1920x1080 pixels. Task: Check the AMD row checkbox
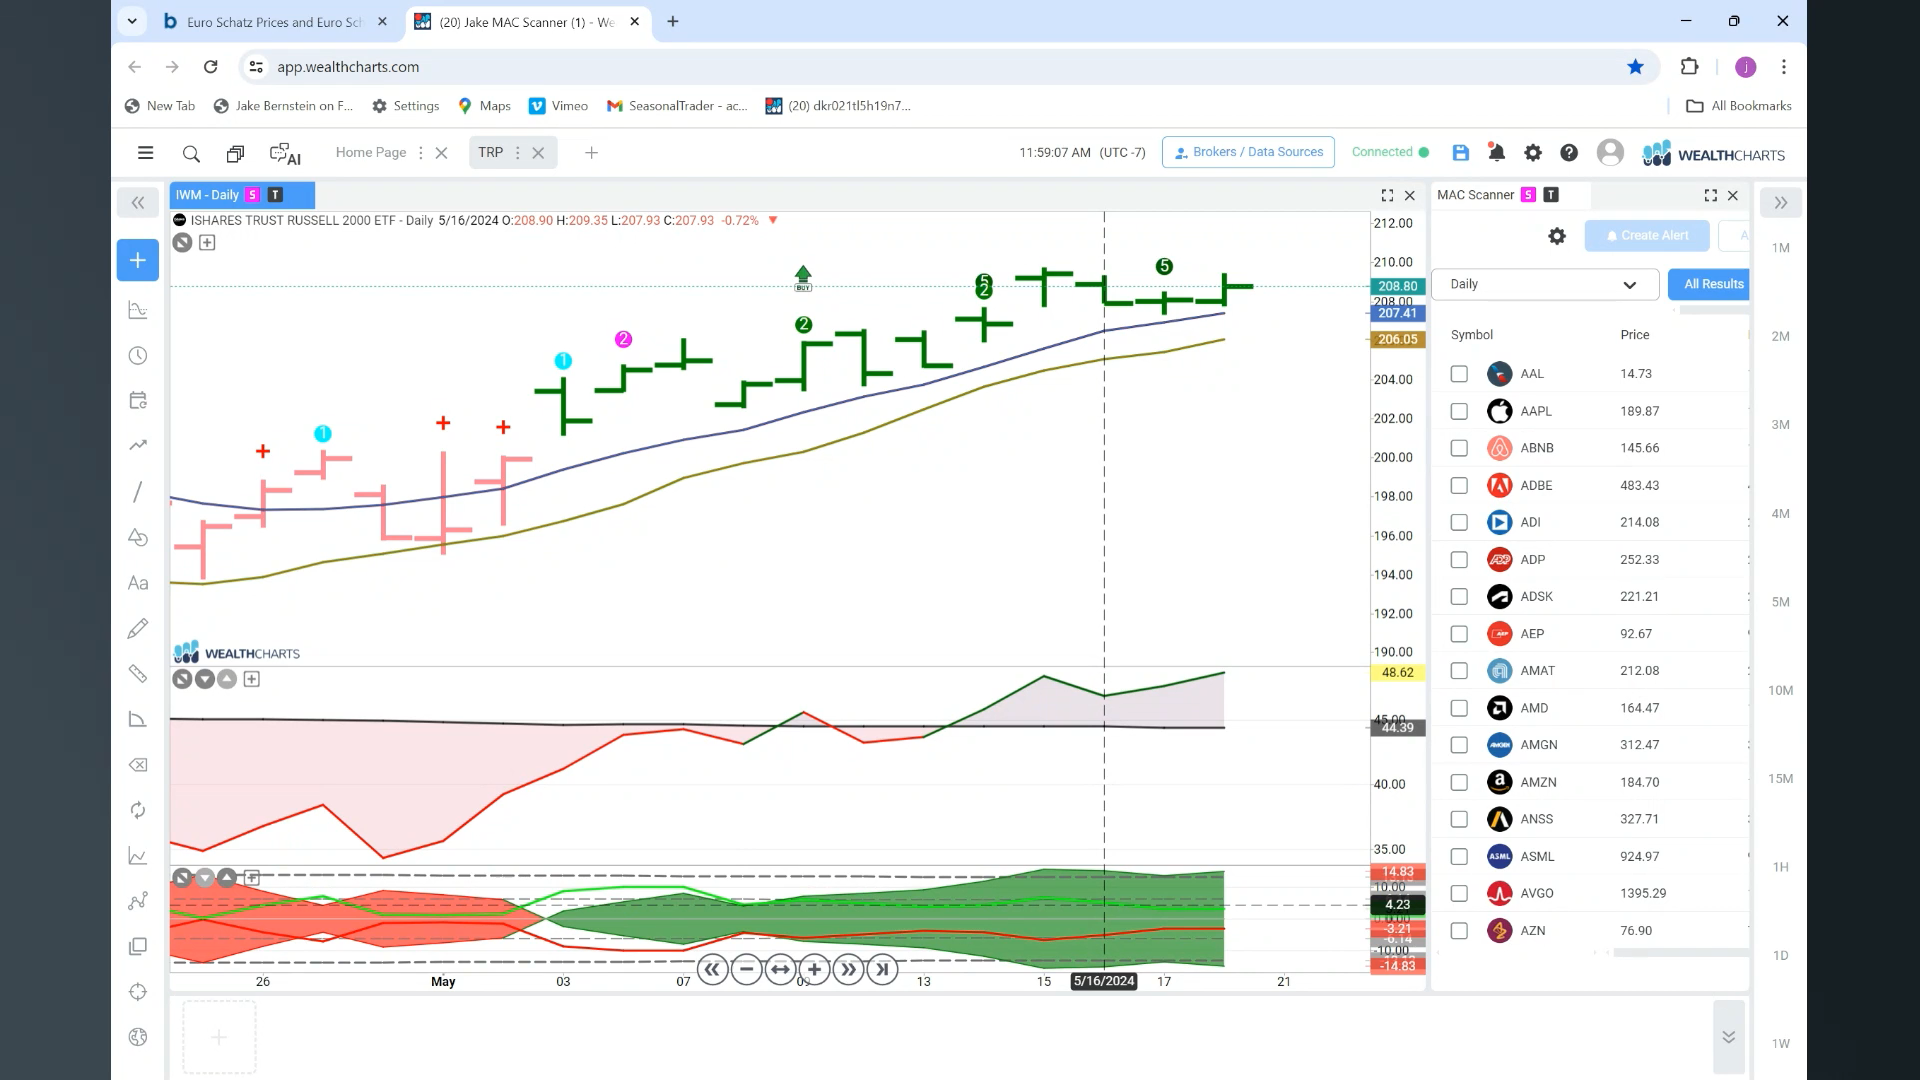coord(1459,708)
